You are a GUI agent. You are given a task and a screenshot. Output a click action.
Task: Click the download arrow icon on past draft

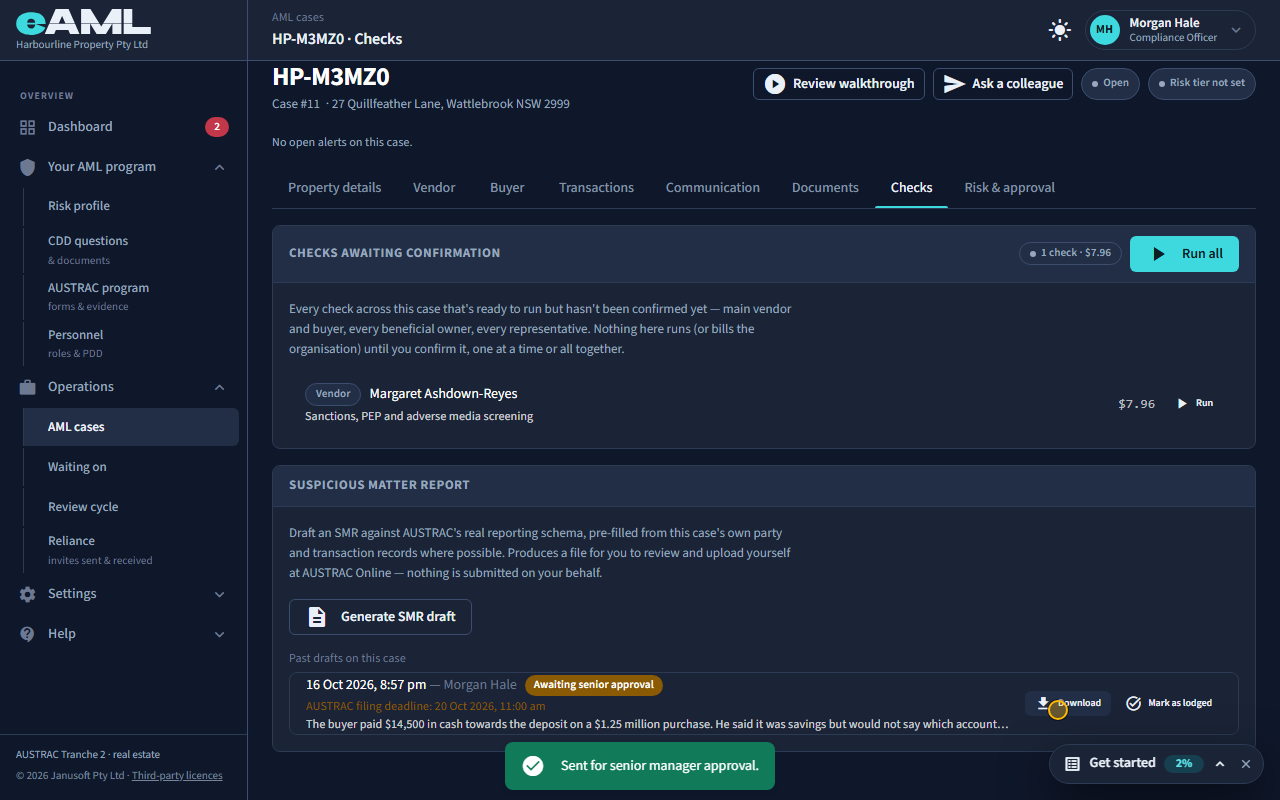tap(1043, 703)
